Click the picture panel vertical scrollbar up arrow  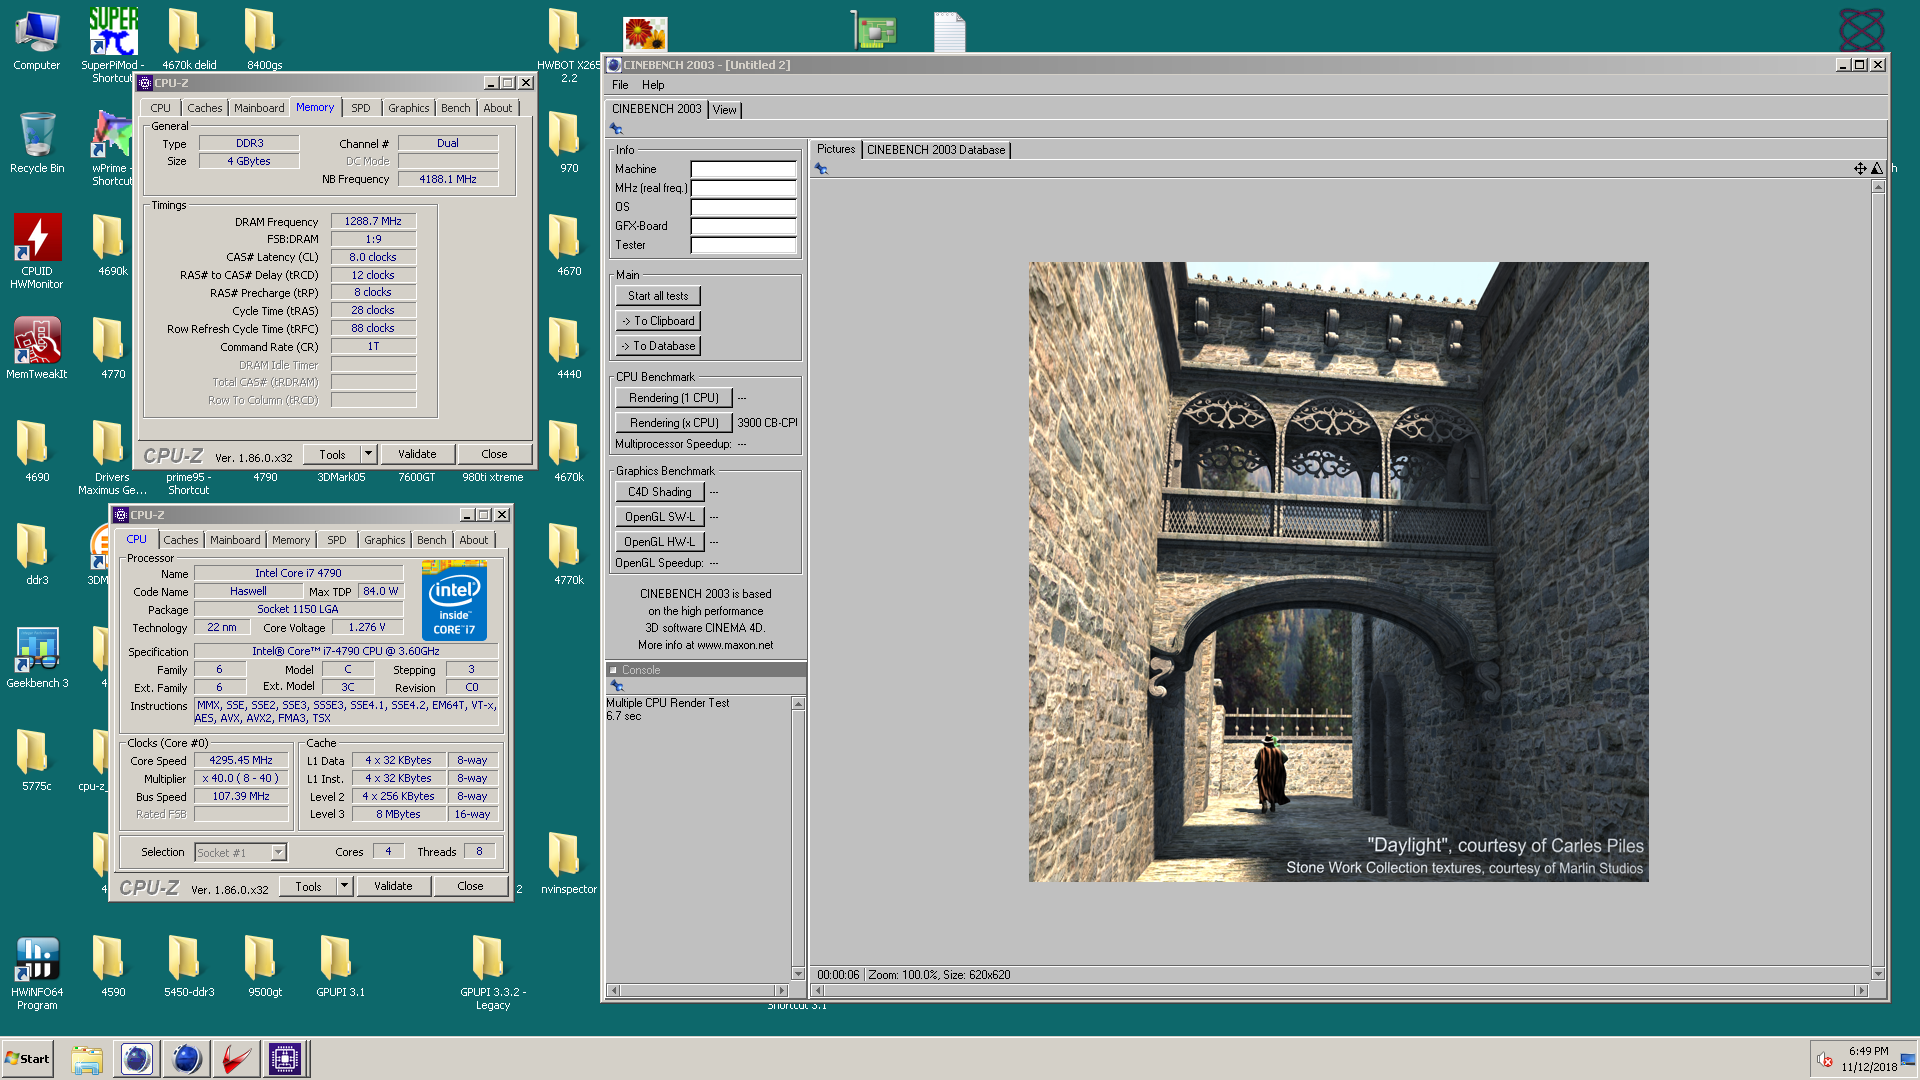click(x=1878, y=187)
